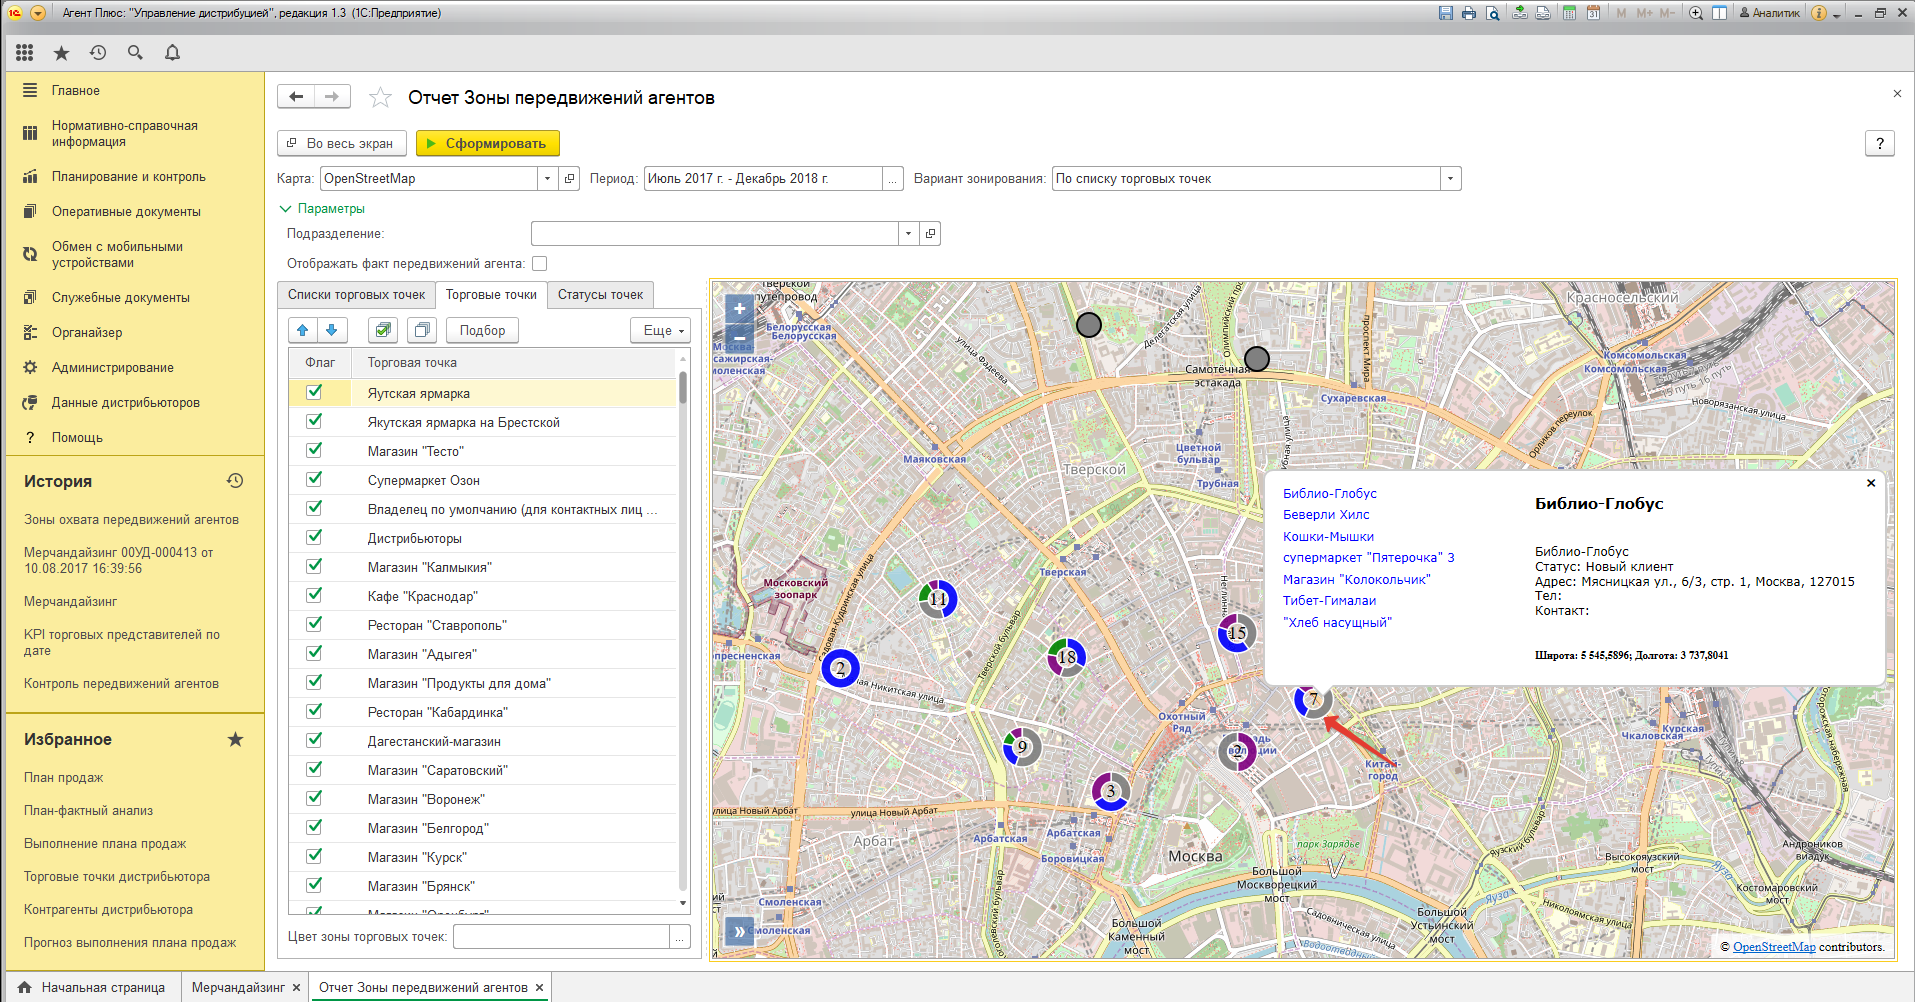Click the notifications bell icon

point(172,53)
